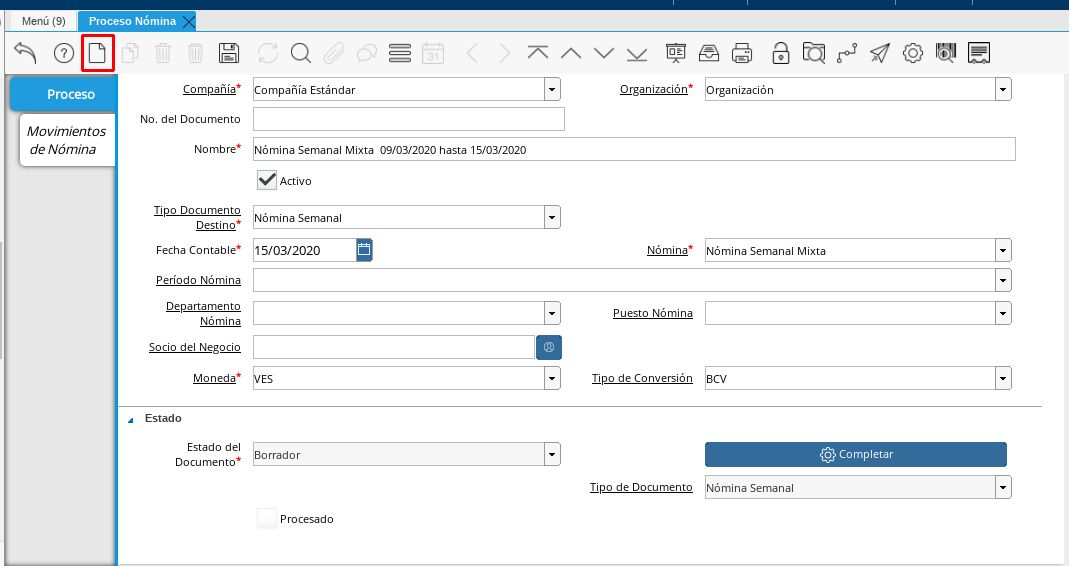Screen dimensions: 1069x566
Task: Click the padlock toolbar icon
Action: 781,53
